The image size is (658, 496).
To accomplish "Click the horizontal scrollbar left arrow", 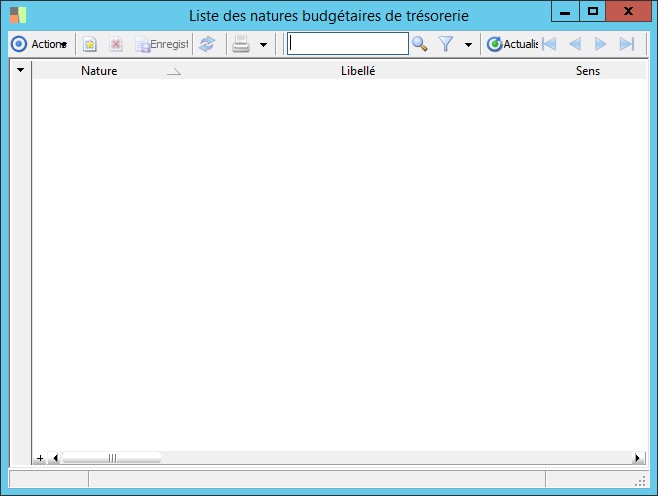I will coord(55,458).
